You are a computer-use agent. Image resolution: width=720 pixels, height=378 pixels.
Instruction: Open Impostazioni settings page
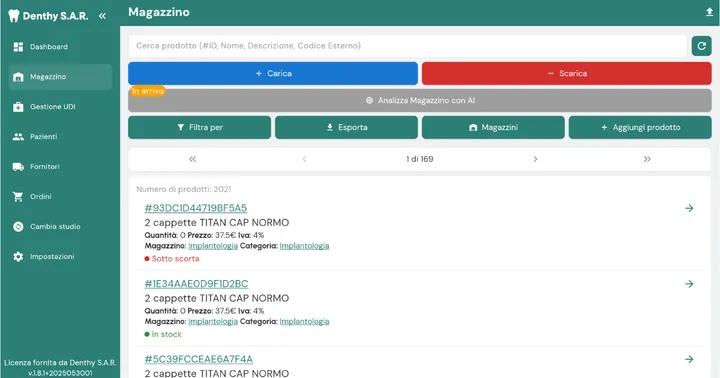[61, 256]
